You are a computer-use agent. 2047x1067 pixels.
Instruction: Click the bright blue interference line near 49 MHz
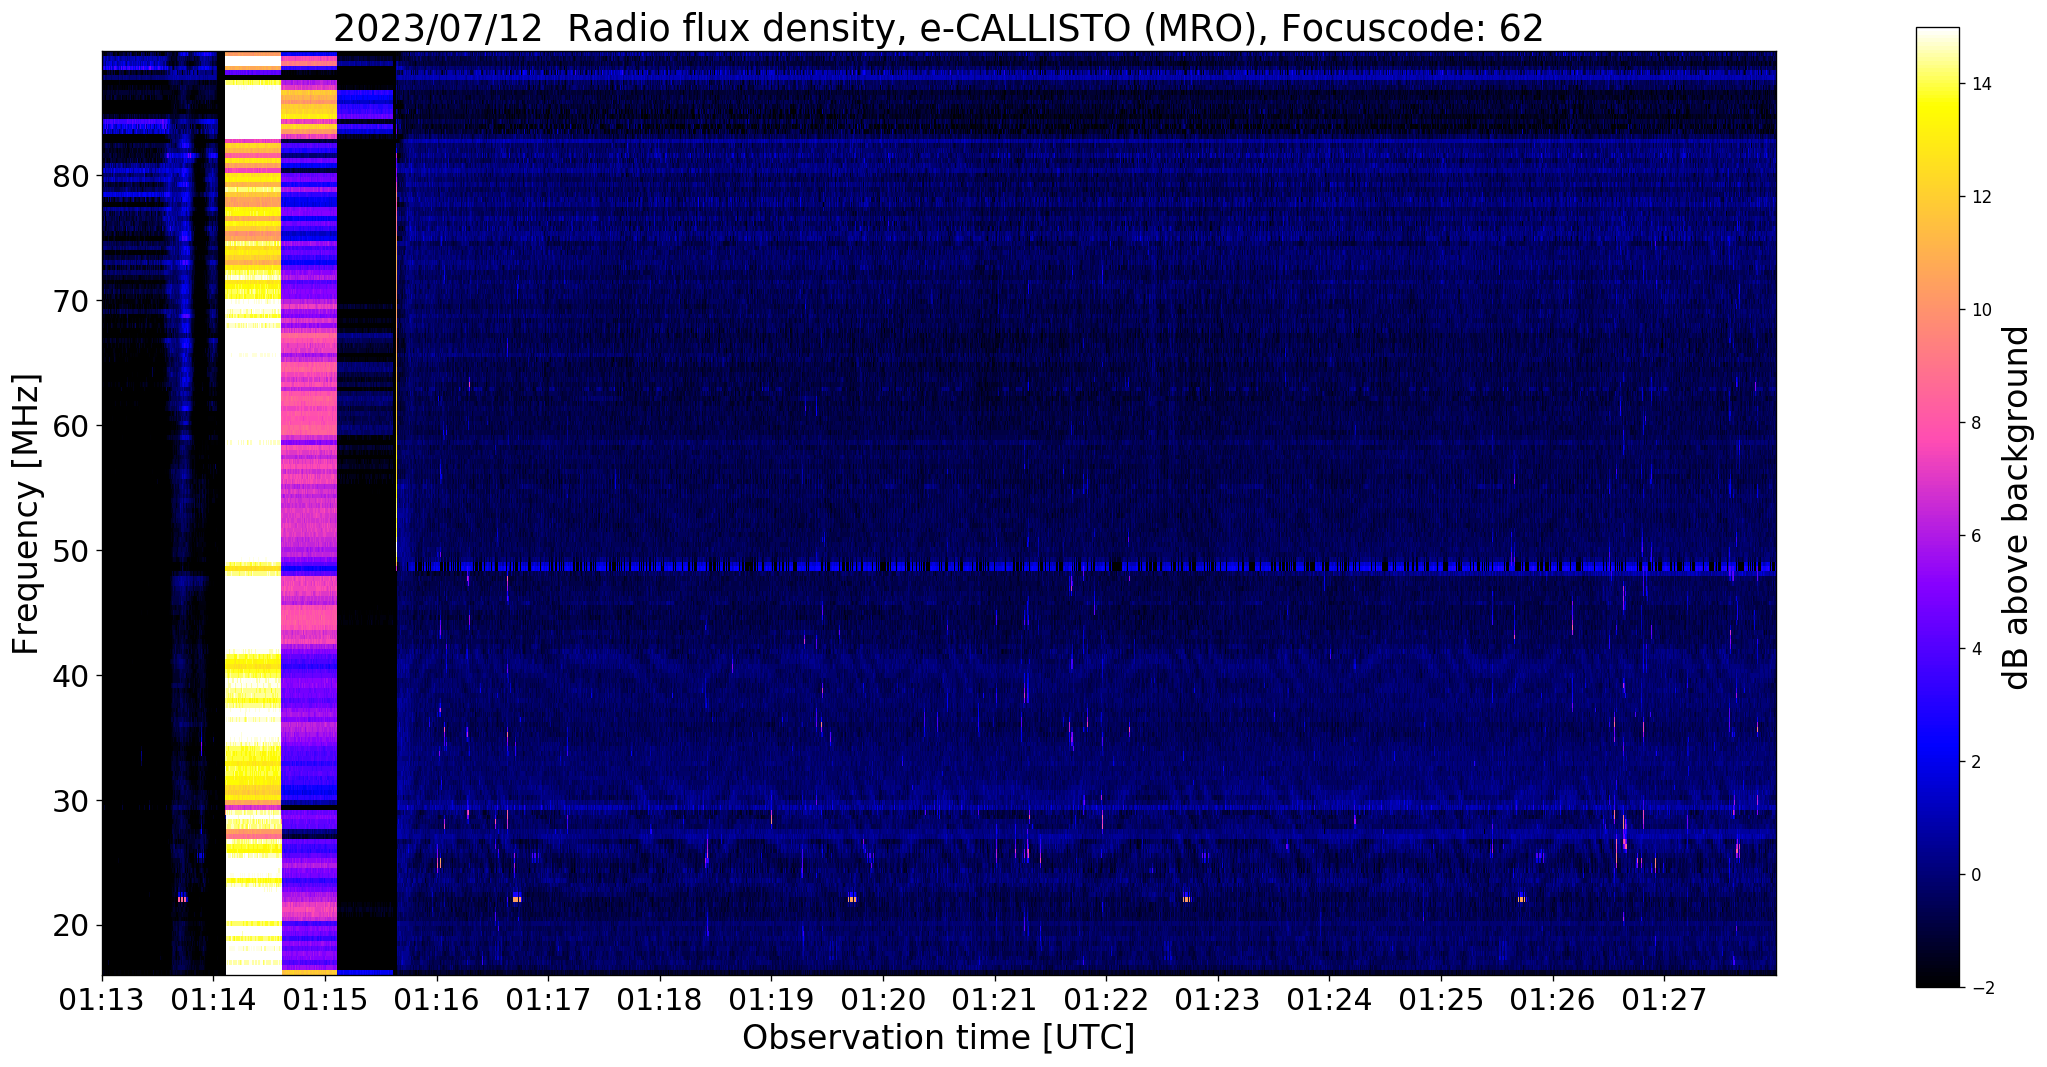tap(1086, 566)
